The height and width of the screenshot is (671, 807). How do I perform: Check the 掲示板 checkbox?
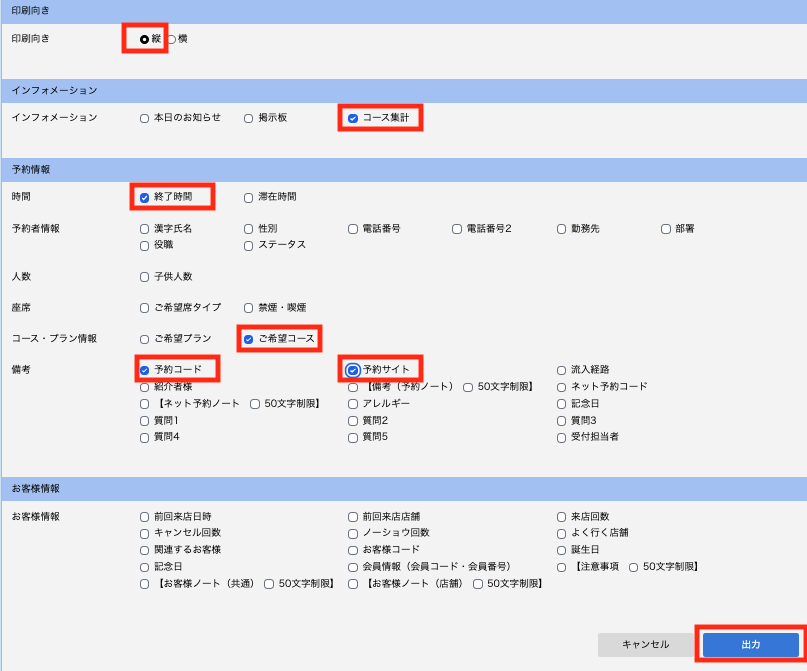(x=248, y=118)
